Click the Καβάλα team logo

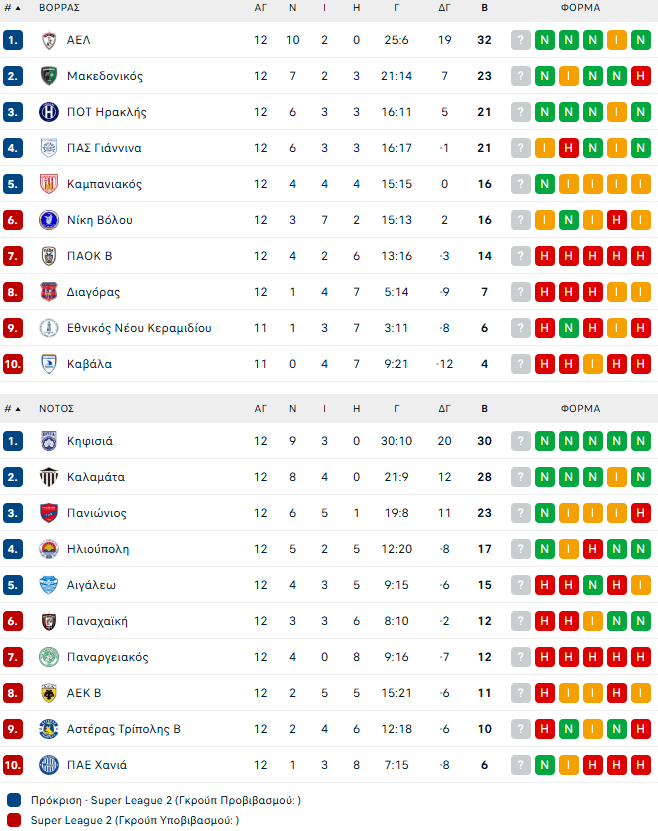[x=48, y=364]
